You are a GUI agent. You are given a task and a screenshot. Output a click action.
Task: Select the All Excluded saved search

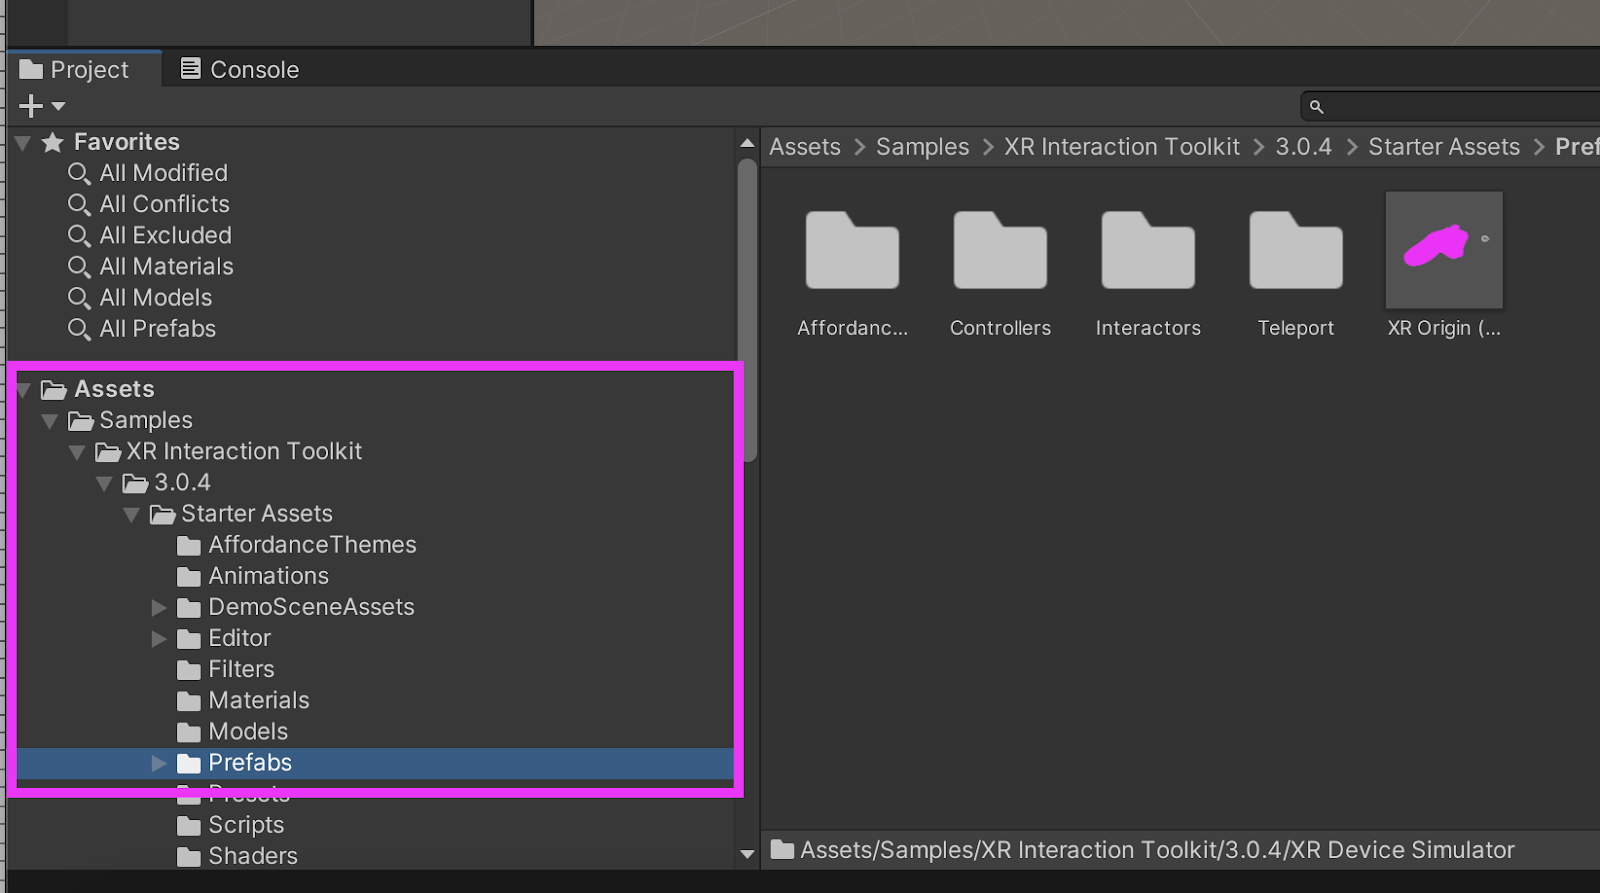coord(165,235)
